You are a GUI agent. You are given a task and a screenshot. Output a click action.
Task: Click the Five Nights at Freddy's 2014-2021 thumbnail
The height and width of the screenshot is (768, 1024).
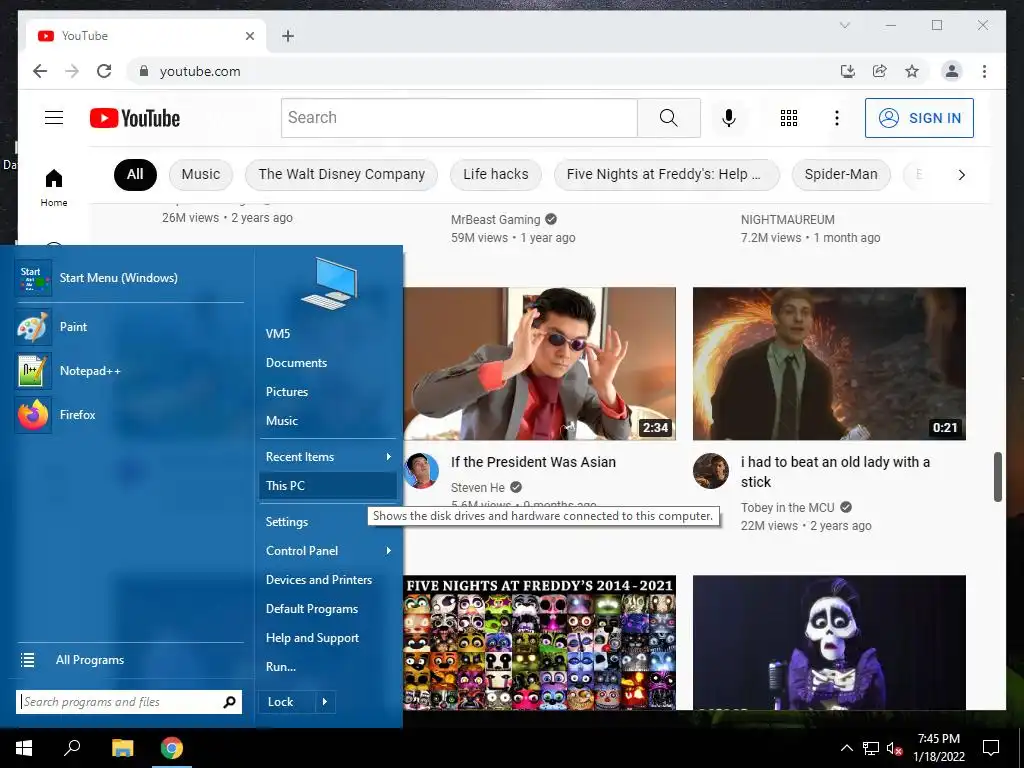(539, 643)
